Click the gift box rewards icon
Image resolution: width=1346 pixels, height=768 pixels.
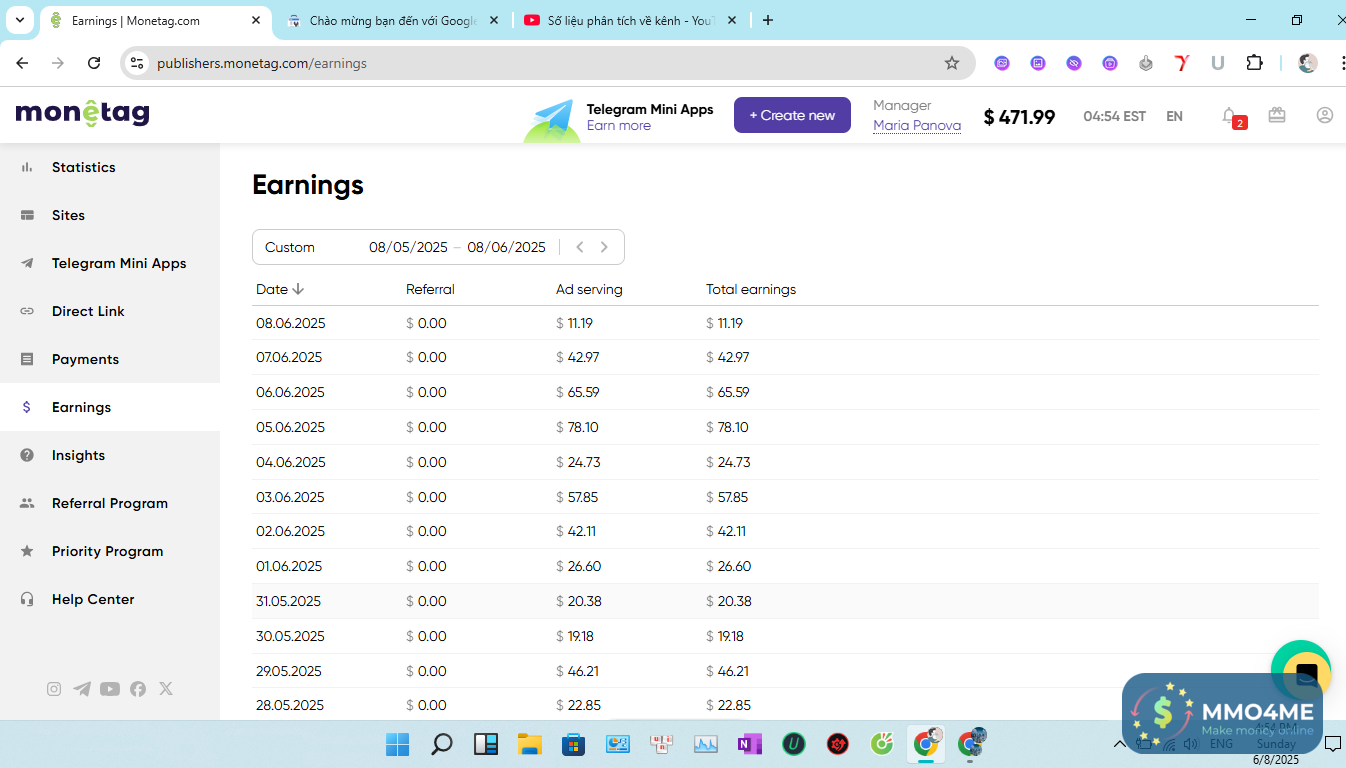tap(1277, 115)
